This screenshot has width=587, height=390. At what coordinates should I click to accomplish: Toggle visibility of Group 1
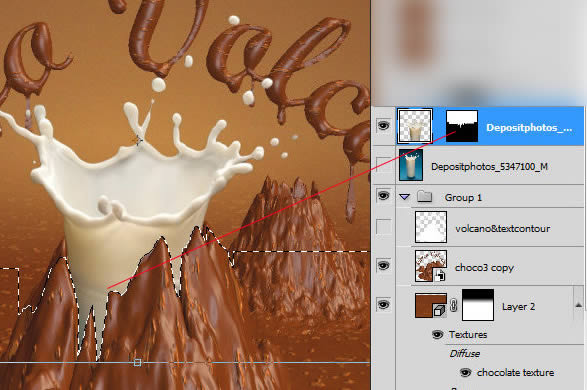pos(383,195)
